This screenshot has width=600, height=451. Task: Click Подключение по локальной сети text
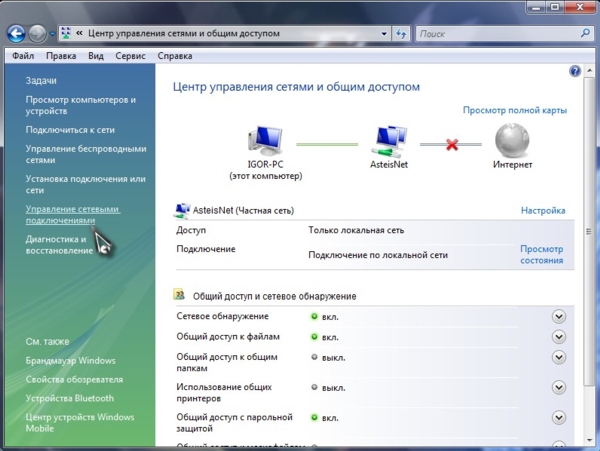(378, 255)
